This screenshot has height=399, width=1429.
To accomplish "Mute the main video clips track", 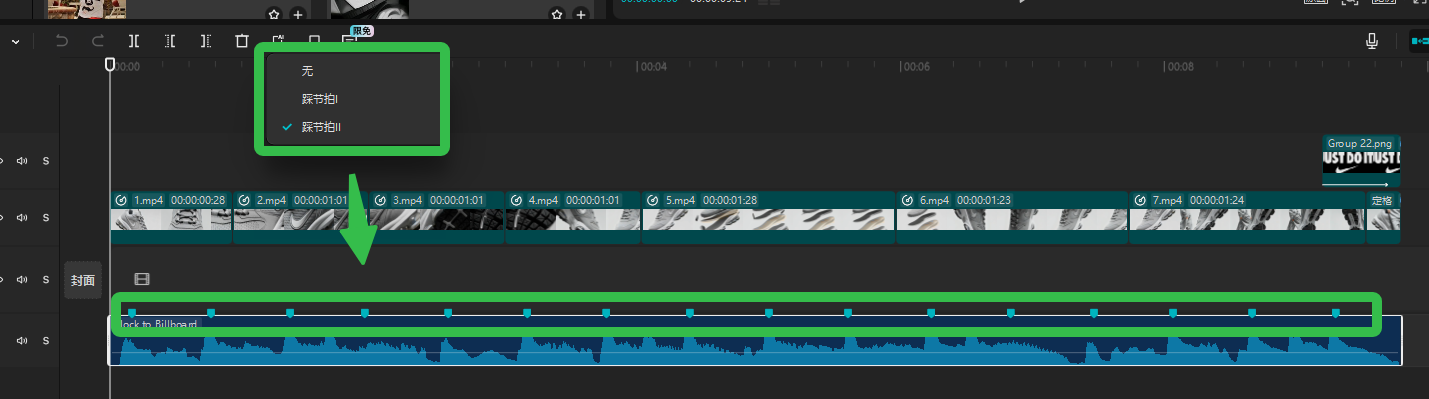I will (x=22, y=218).
